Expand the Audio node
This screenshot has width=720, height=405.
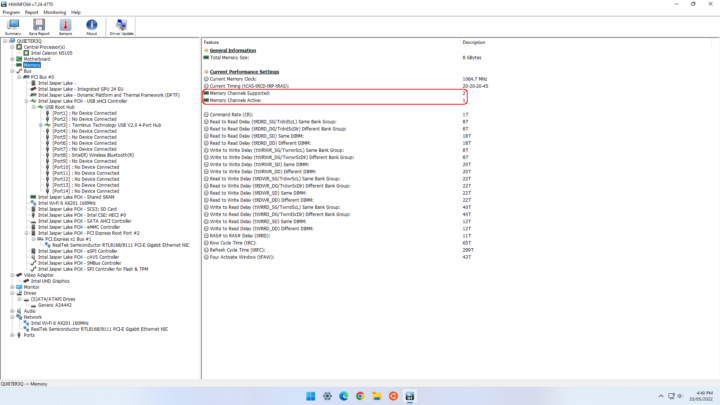12,311
